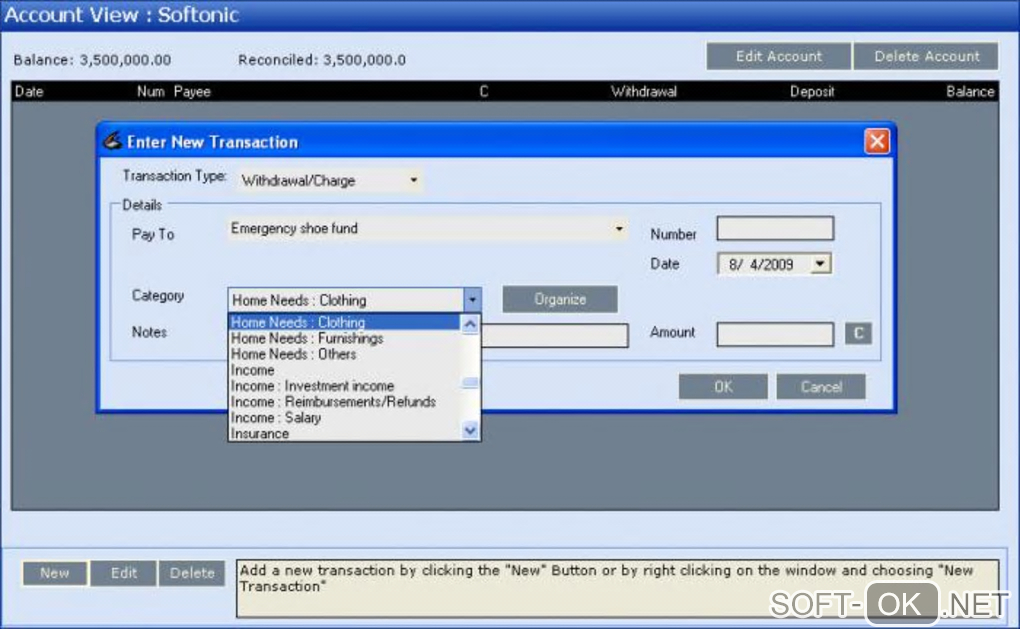Click the category list scroll down arrow

coord(470,430)
